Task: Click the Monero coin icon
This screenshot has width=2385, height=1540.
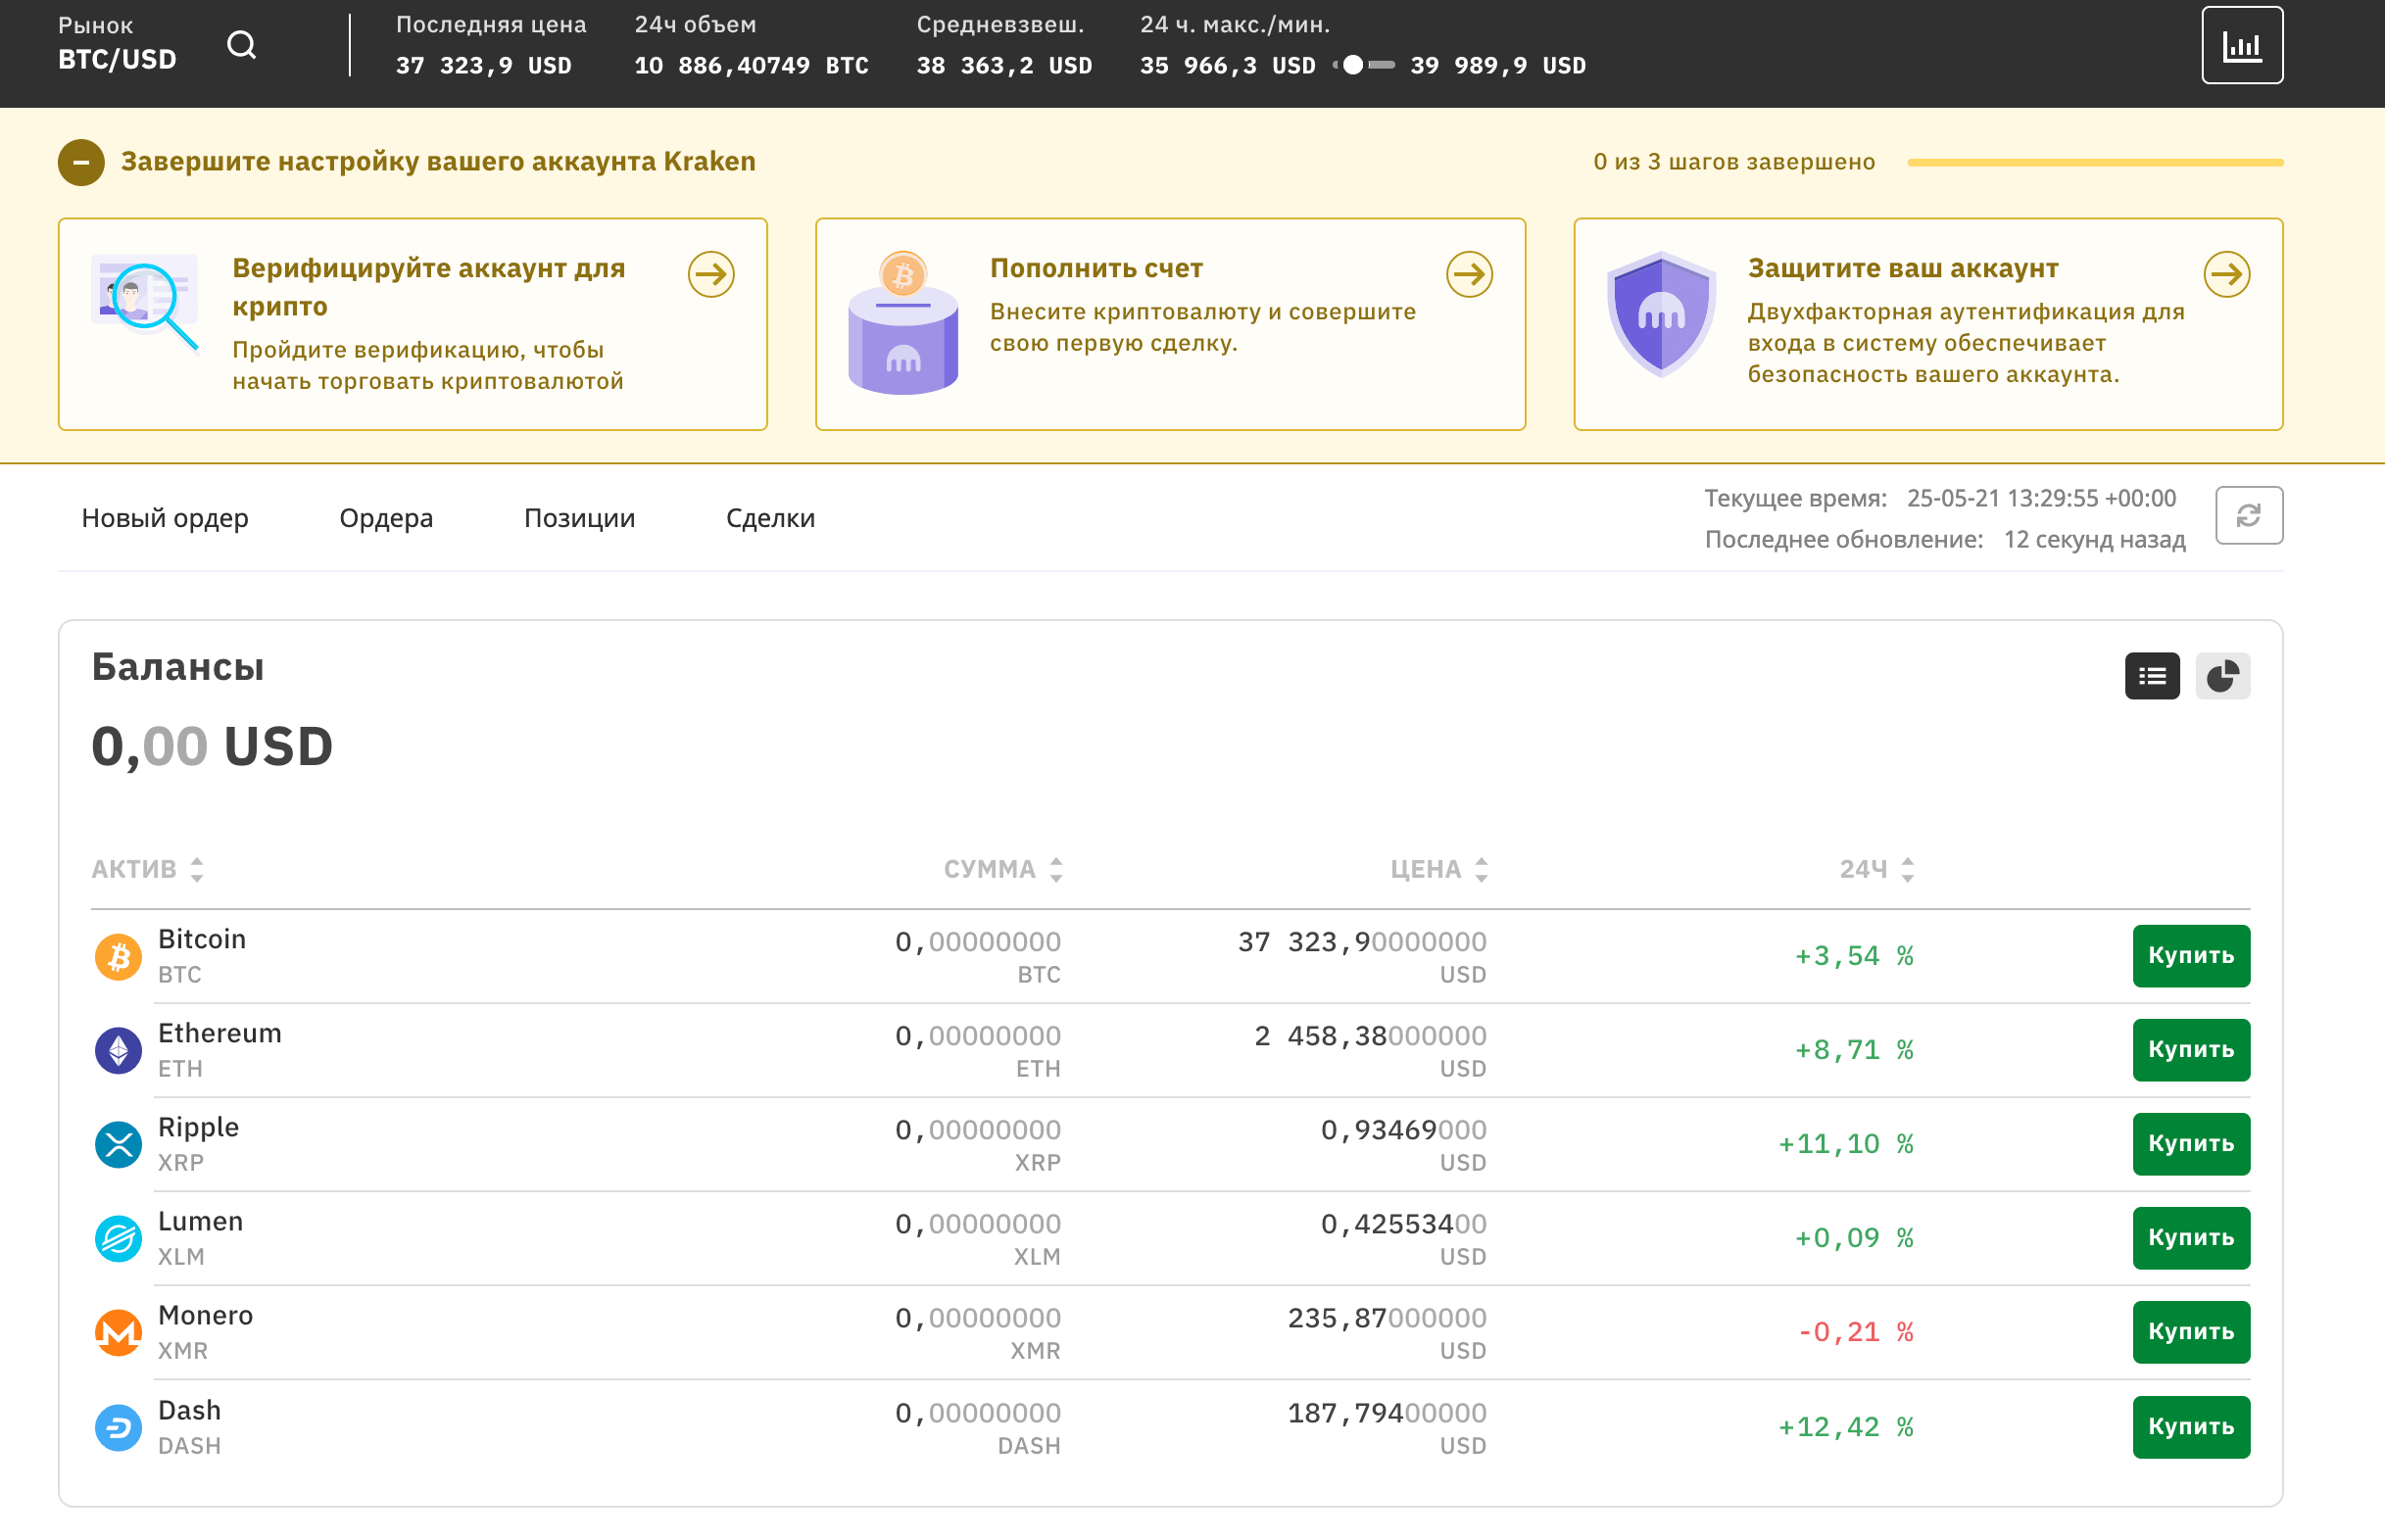Action: pyautogui.click(x=118, y=1332)
